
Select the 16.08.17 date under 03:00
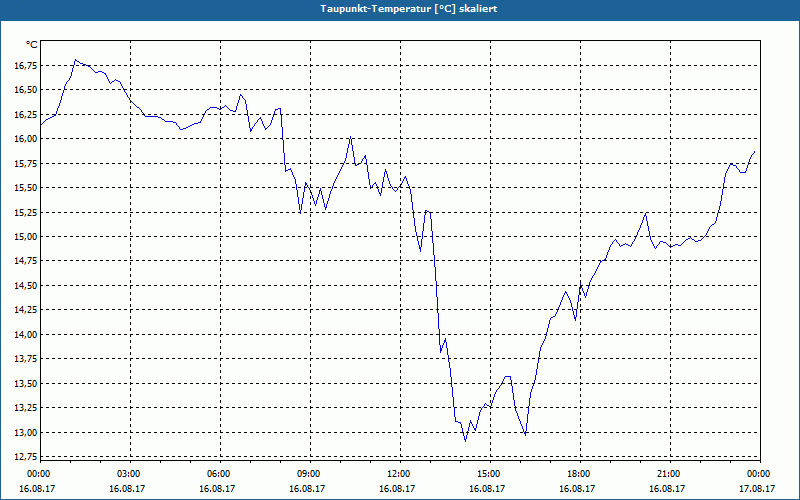click(x=128, y=488)
